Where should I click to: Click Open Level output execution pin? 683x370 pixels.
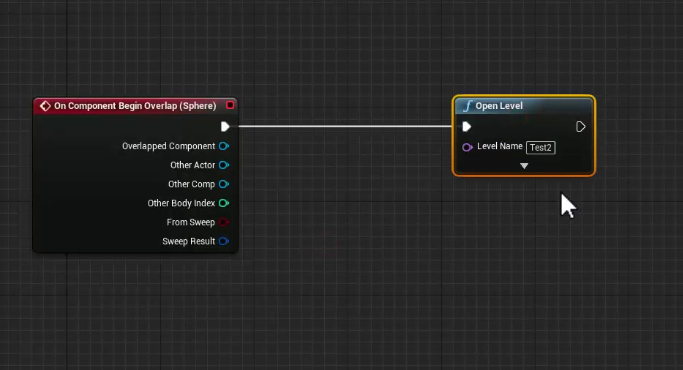pyautogui.click(x=581, y=127)
